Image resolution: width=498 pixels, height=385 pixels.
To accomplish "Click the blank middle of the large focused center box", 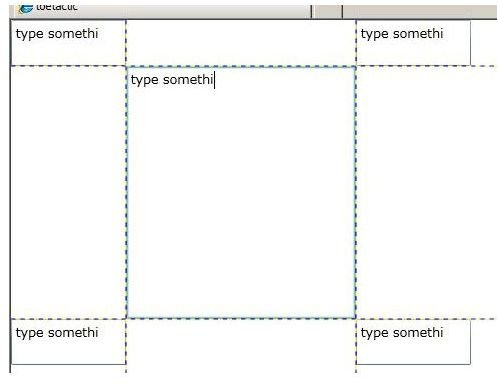I will coord(241,200).
